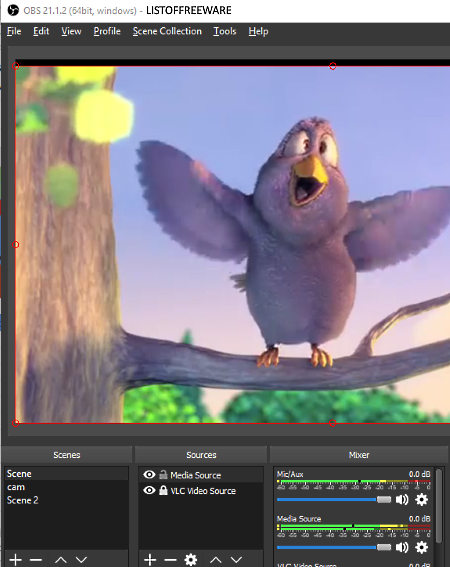This screenshot has height=567, width=450.
Task: Click bottom-center resize handle of preview
Action: tap(333, 423)
